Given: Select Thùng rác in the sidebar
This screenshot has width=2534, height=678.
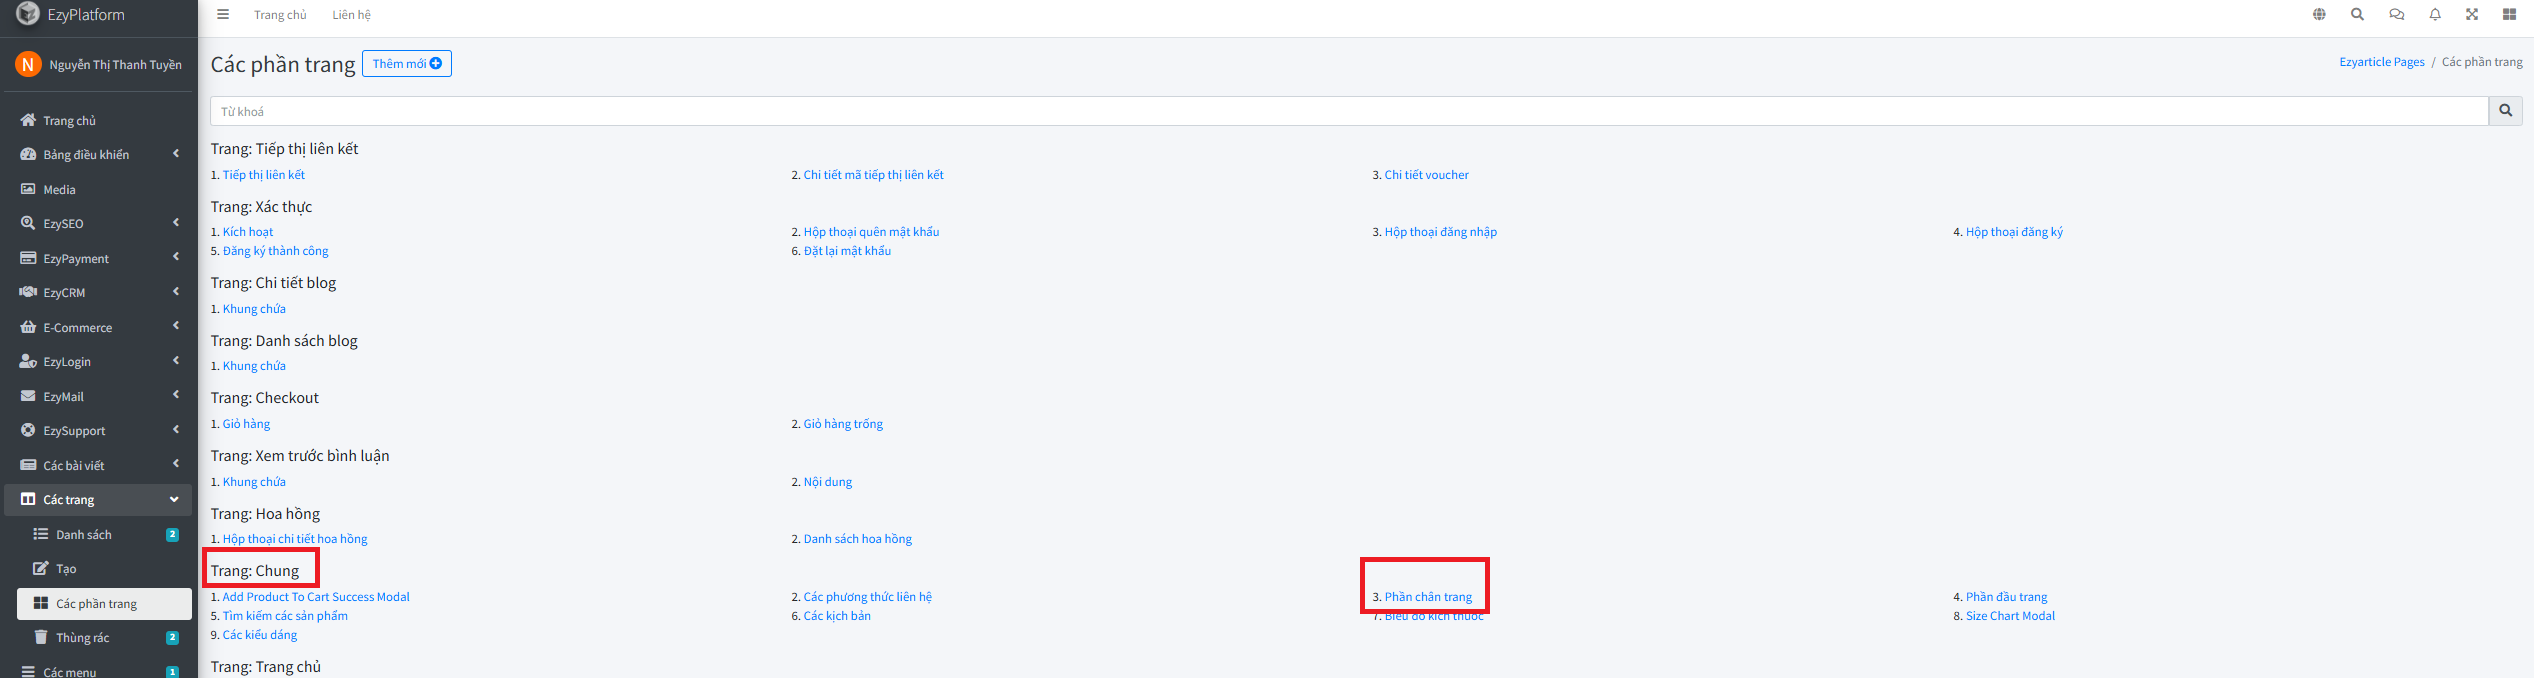Looking at the screenshot, I should click(x=83, y=638).
